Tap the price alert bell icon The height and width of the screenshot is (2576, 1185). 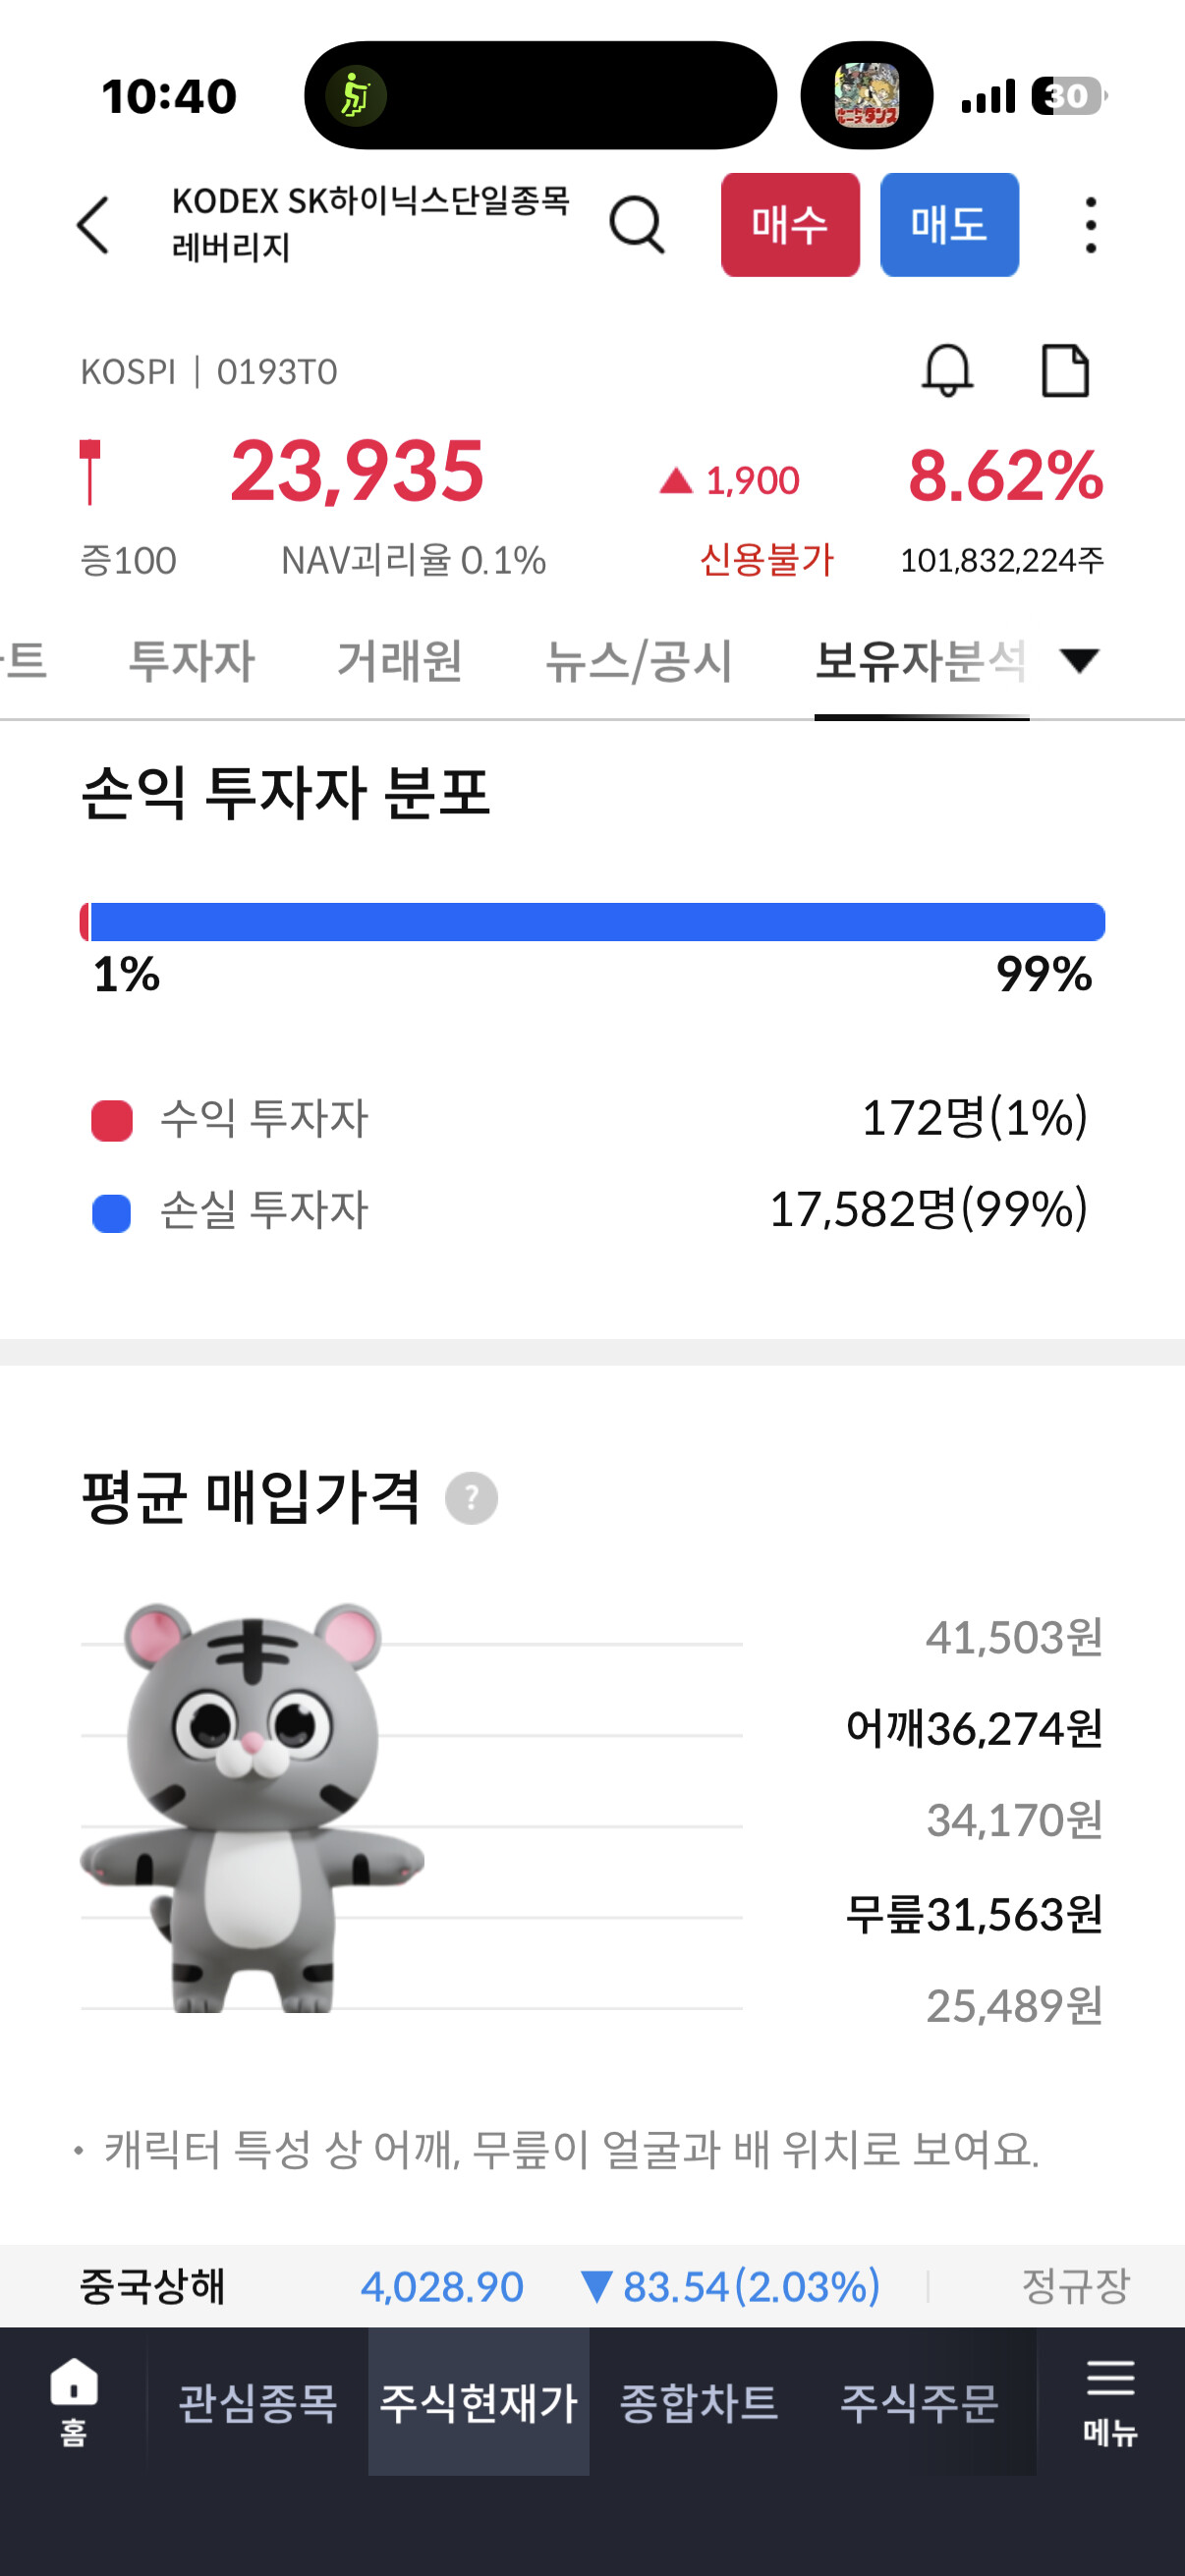[947, 371]
